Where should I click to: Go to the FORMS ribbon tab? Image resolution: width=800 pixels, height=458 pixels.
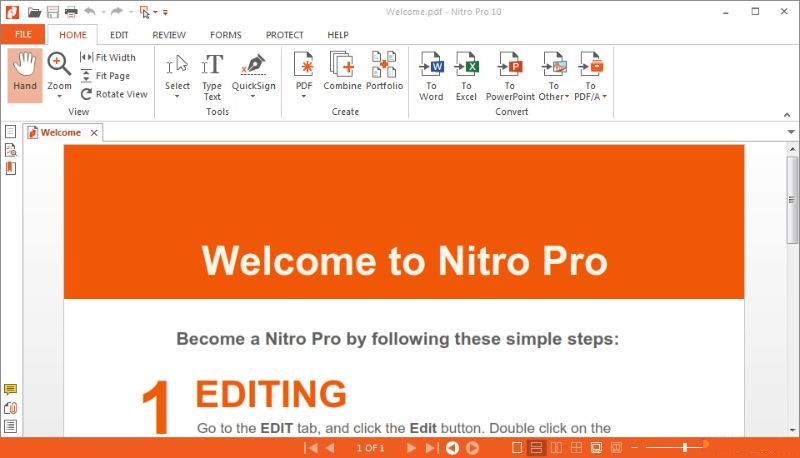[x=226, y=35]
